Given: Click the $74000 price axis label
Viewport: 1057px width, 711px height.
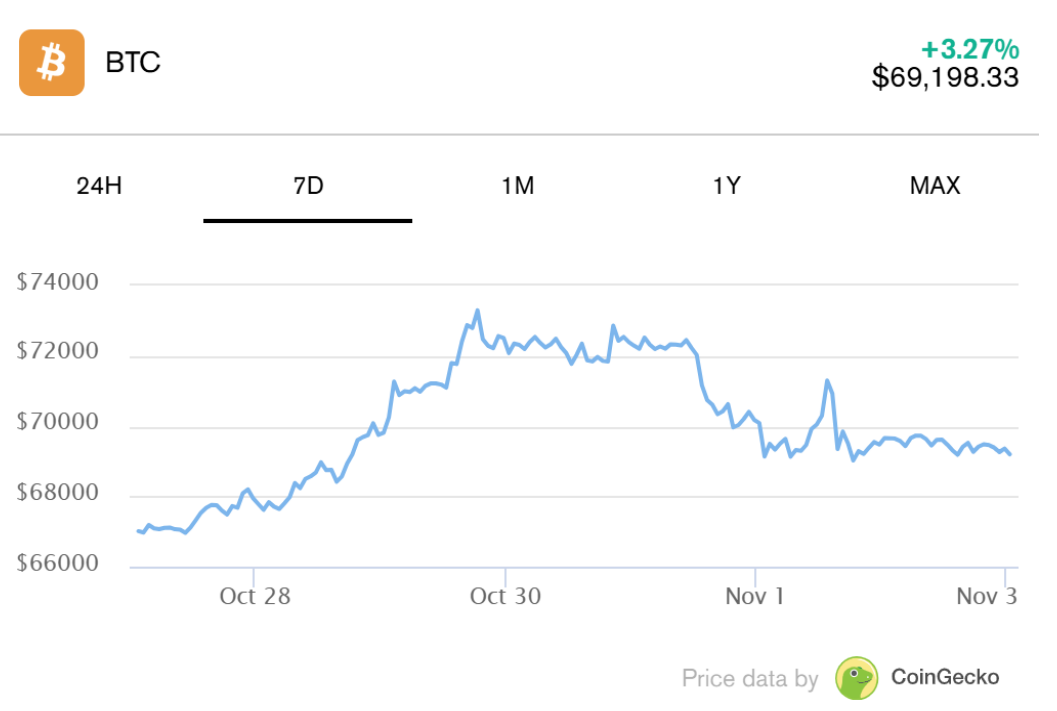Looking at the screenshot, I should [x=56, y=281].
